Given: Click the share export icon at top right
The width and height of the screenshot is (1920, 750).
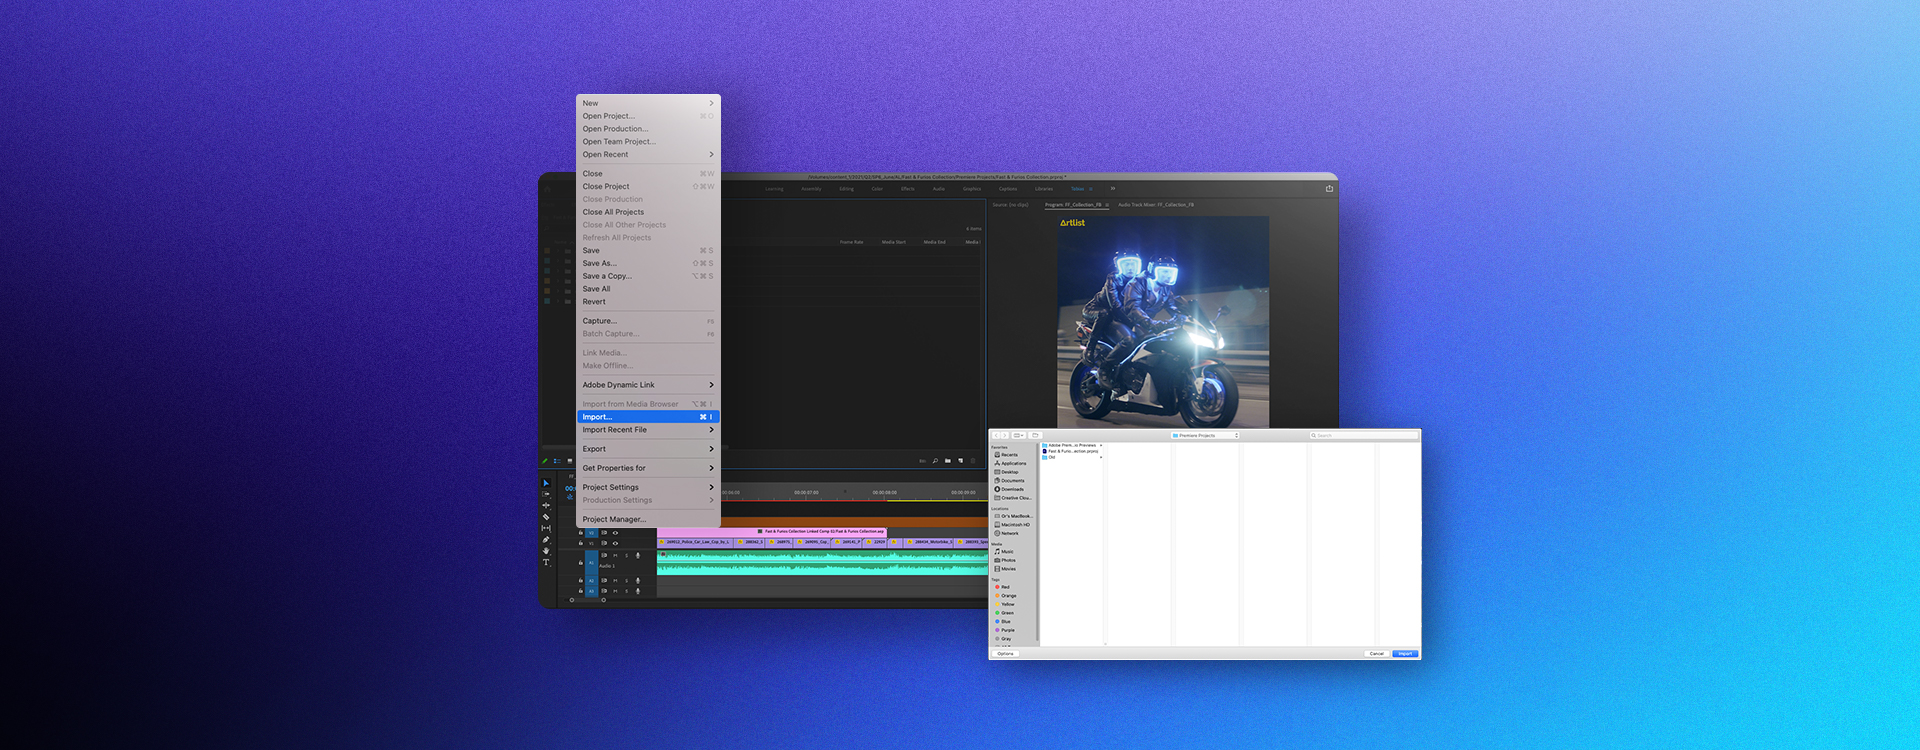Looking at the screenshot, I should [x=1329, y=188].
